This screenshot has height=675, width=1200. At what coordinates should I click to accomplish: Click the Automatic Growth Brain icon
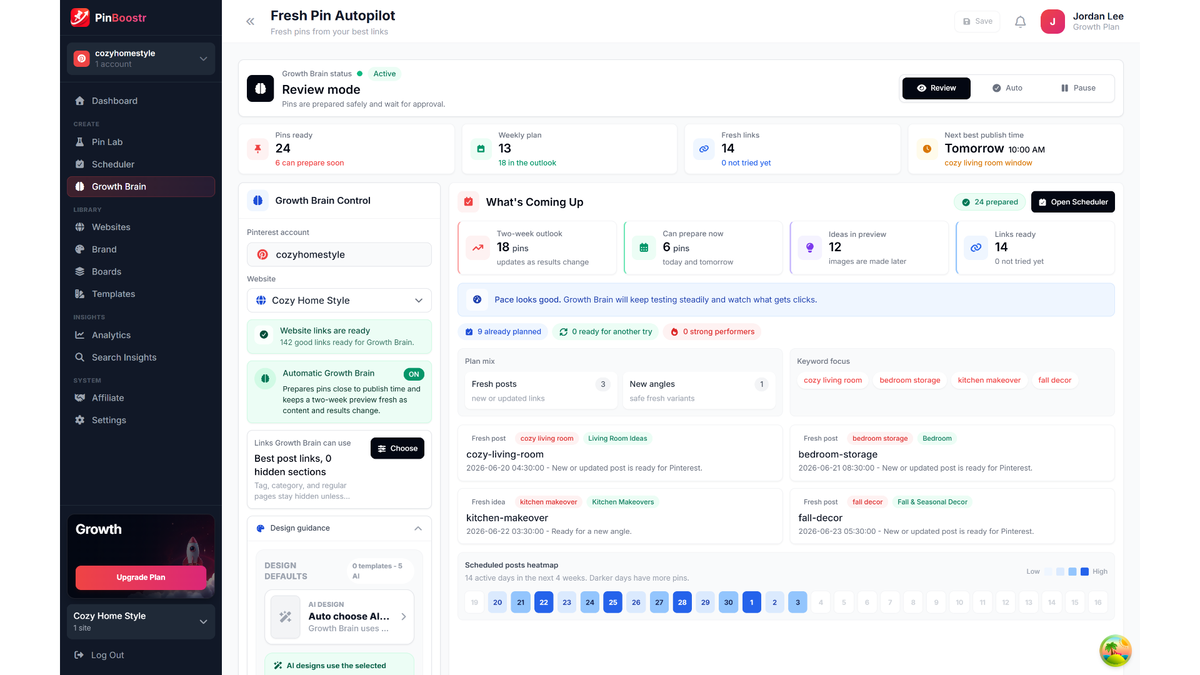tap(265, 379)
